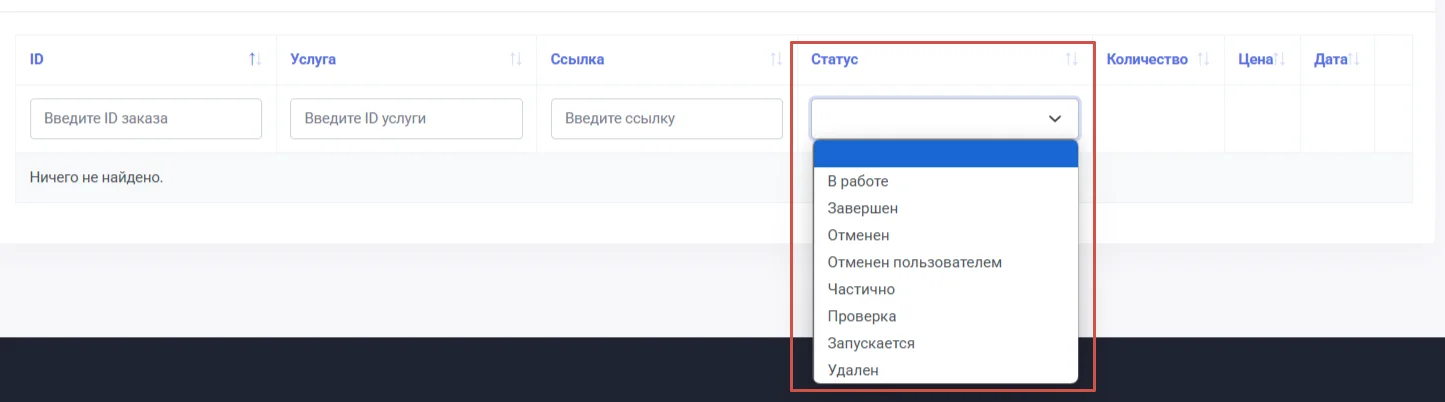Click the ID column header text
Screen dimensions: 1445x402
point(37,60)
